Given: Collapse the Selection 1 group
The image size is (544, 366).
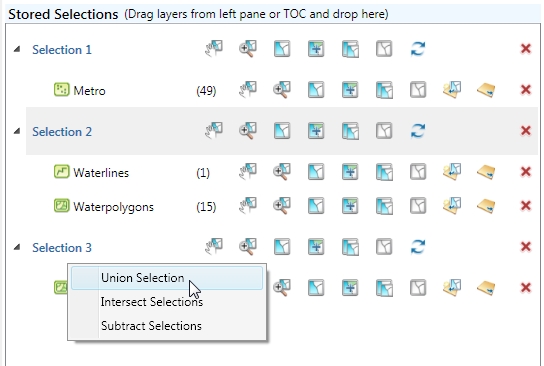Looking at the screenshot, I should (17, 49).
